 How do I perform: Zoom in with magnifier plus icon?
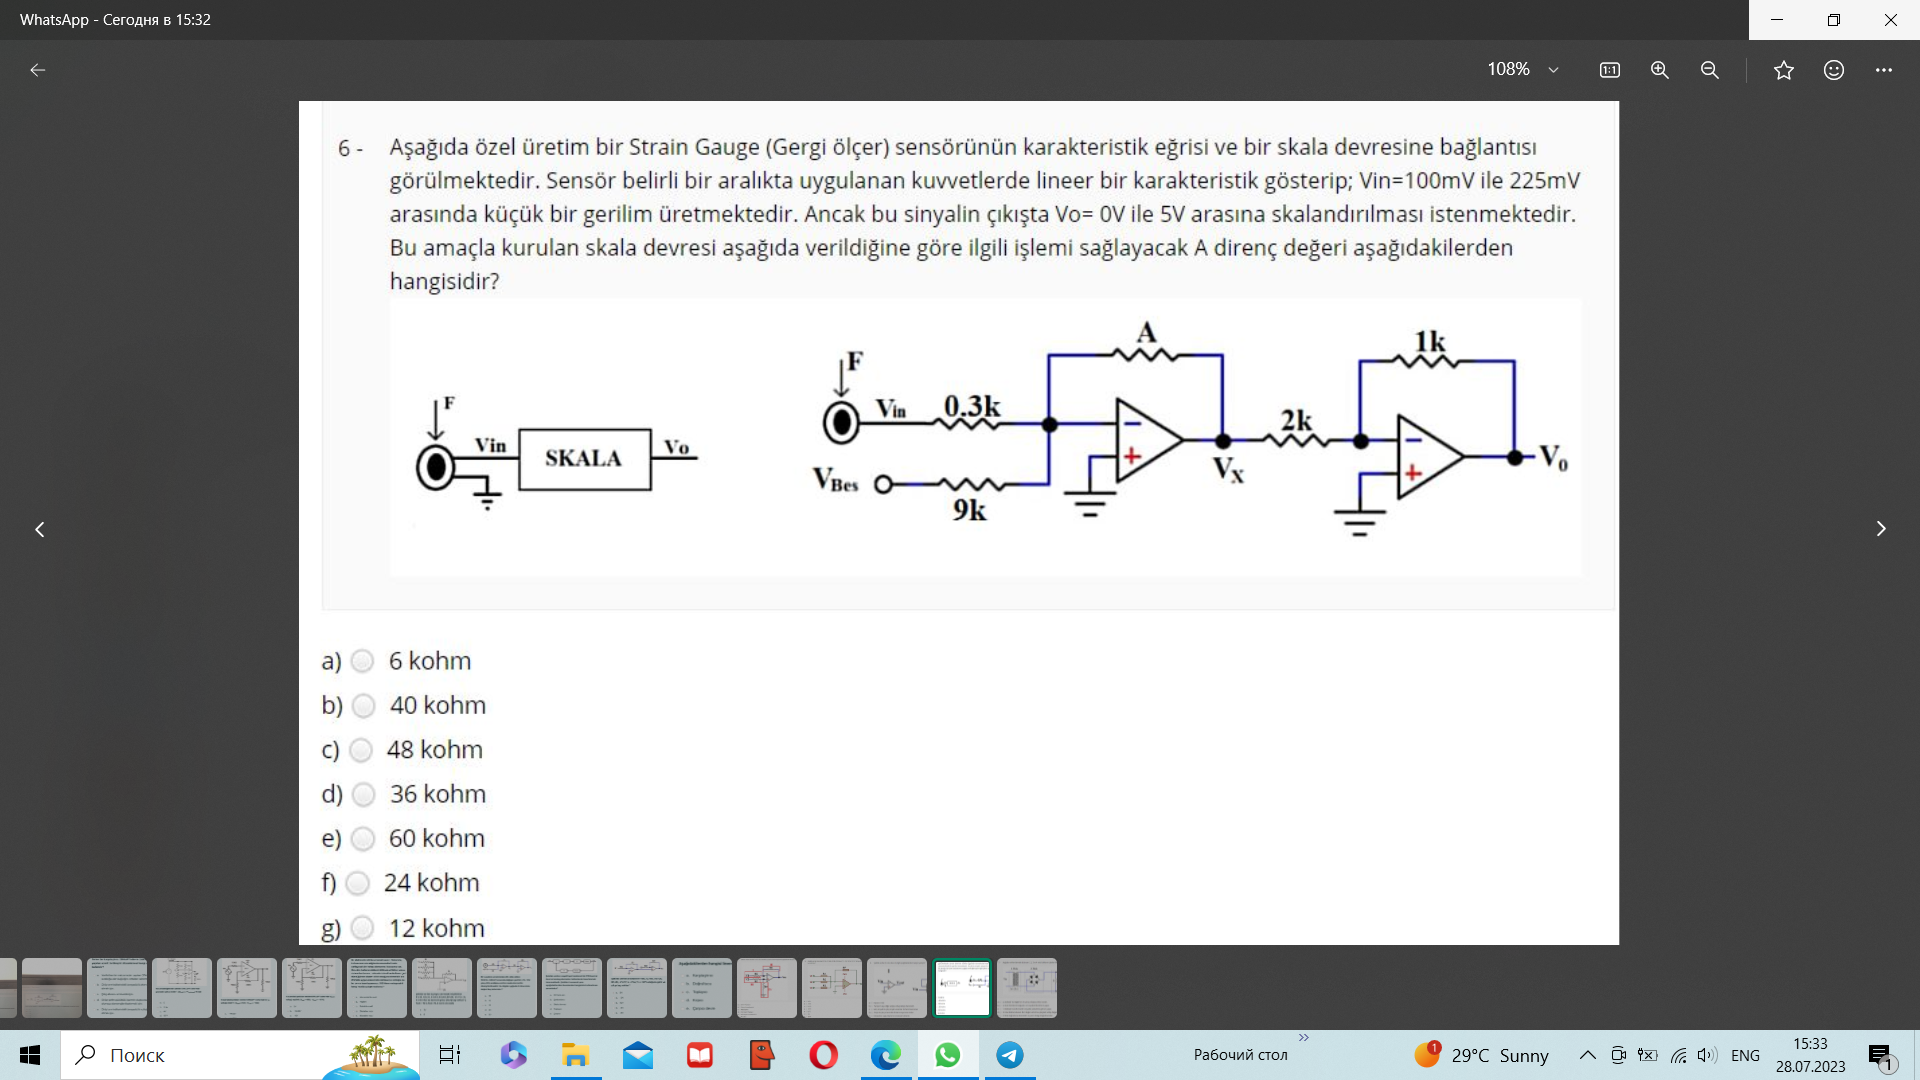[1660, 70]
